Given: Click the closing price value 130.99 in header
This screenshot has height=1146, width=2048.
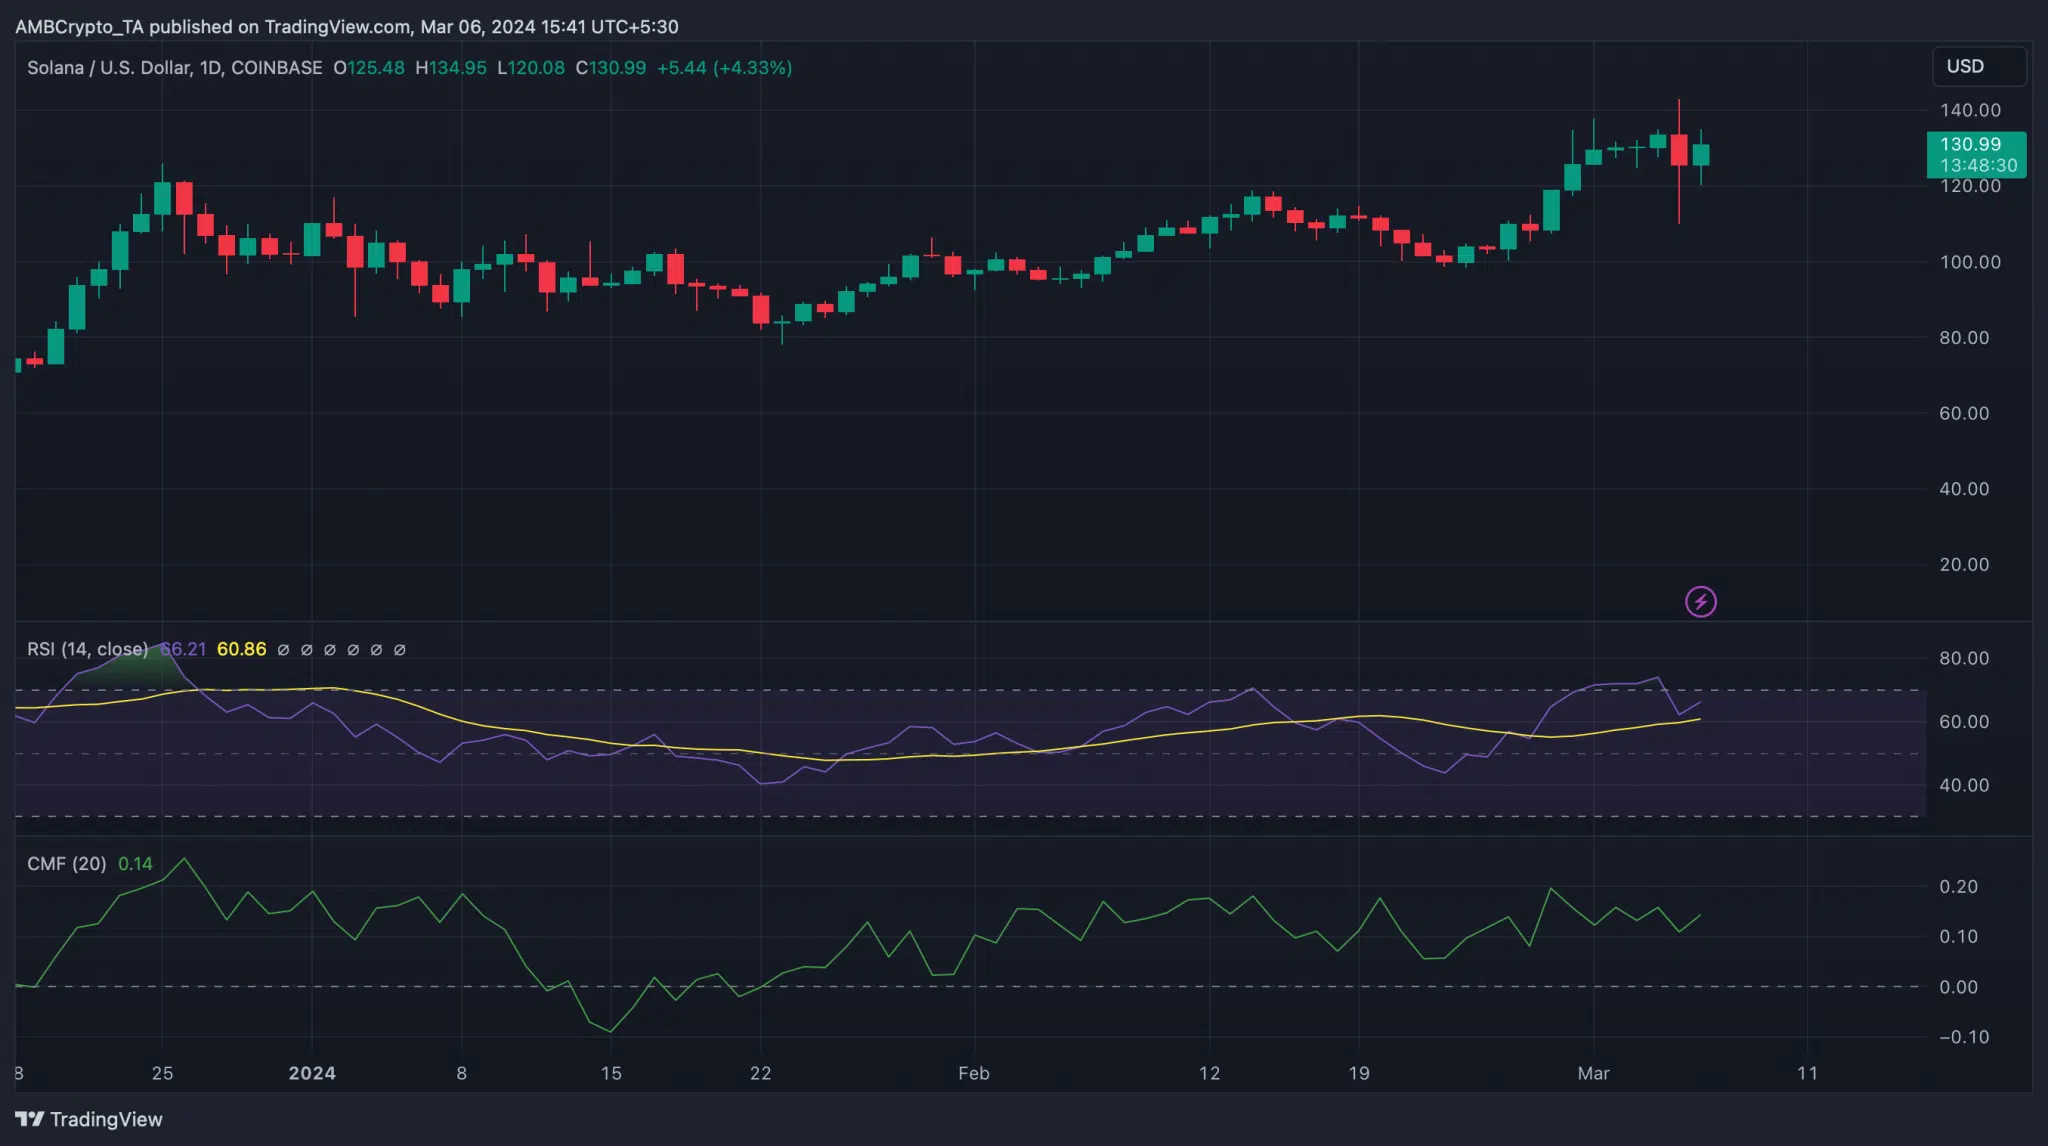Looking at the screenshot, I should 617,67.
